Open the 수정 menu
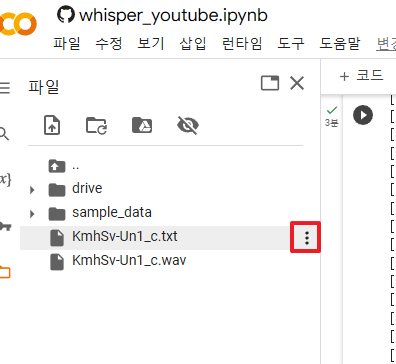The image size is (396, 364). coord(109,43)
